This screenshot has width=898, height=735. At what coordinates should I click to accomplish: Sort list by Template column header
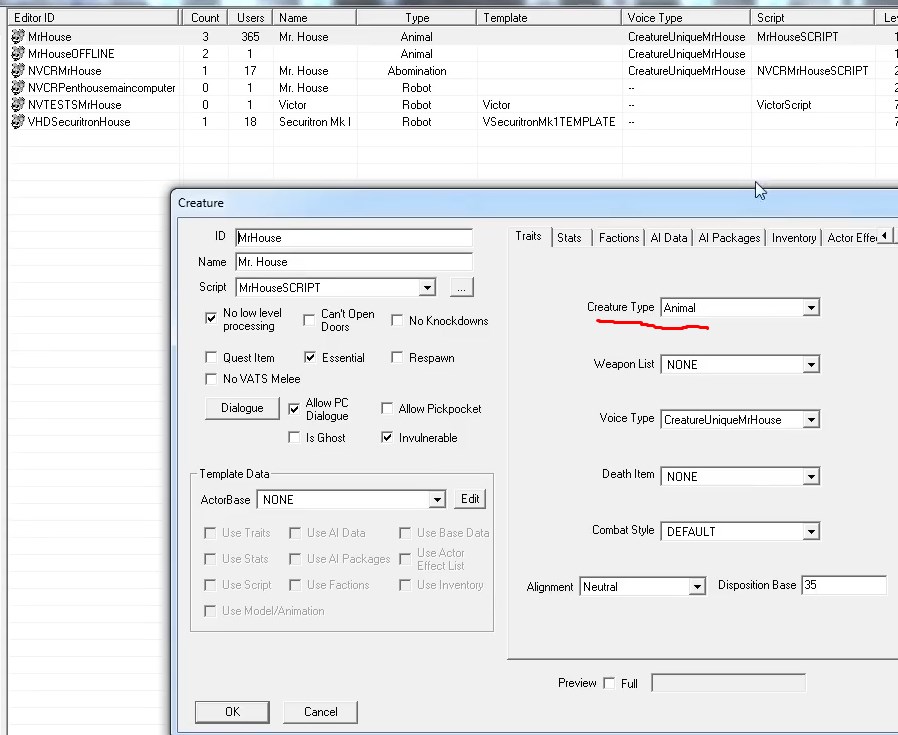click(549, 18)
